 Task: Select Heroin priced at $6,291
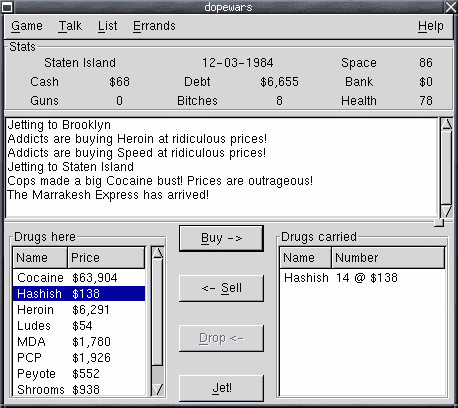(x=79, y=310)
